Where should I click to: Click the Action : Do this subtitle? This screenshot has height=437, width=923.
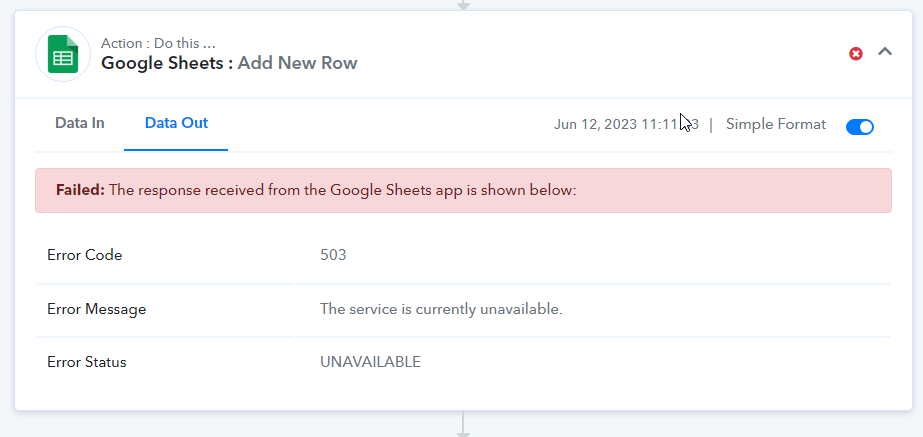(x=158, y=44)
